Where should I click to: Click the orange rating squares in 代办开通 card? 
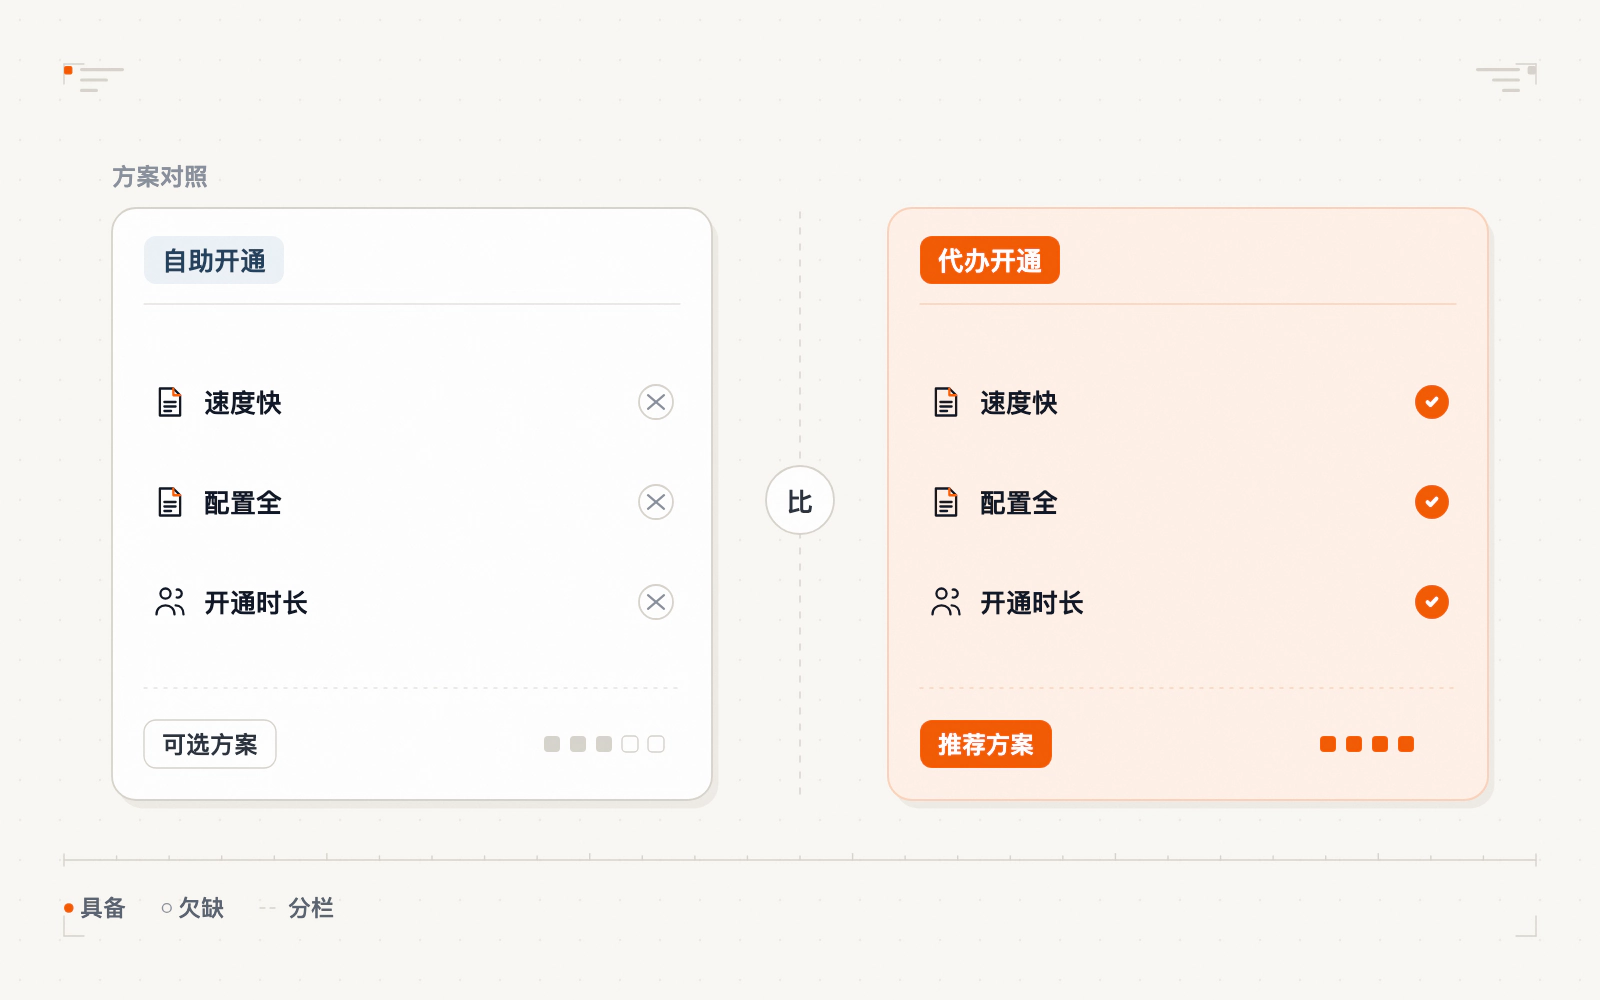pos(1367,744)
